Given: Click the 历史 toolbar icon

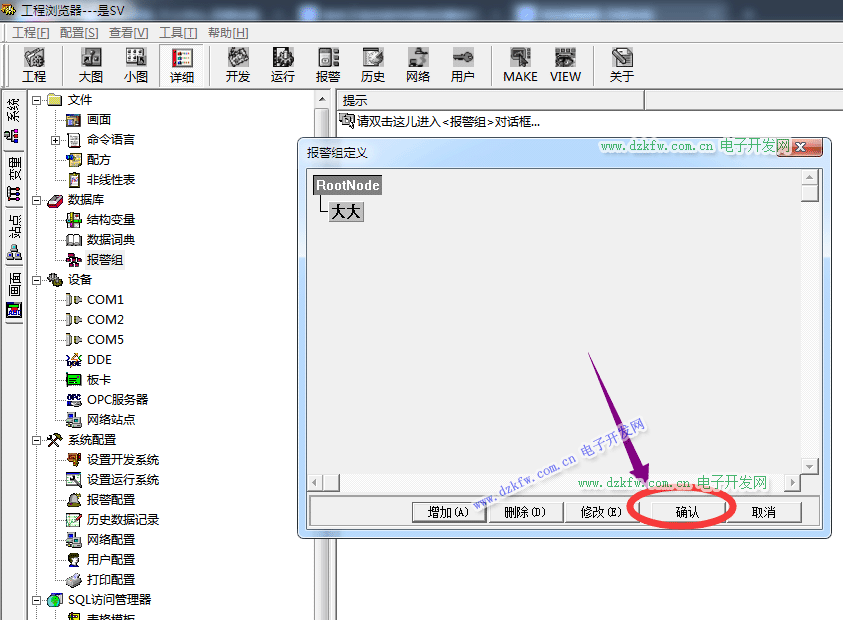Looking at the screenshot, I should click(x=373, y=65).
